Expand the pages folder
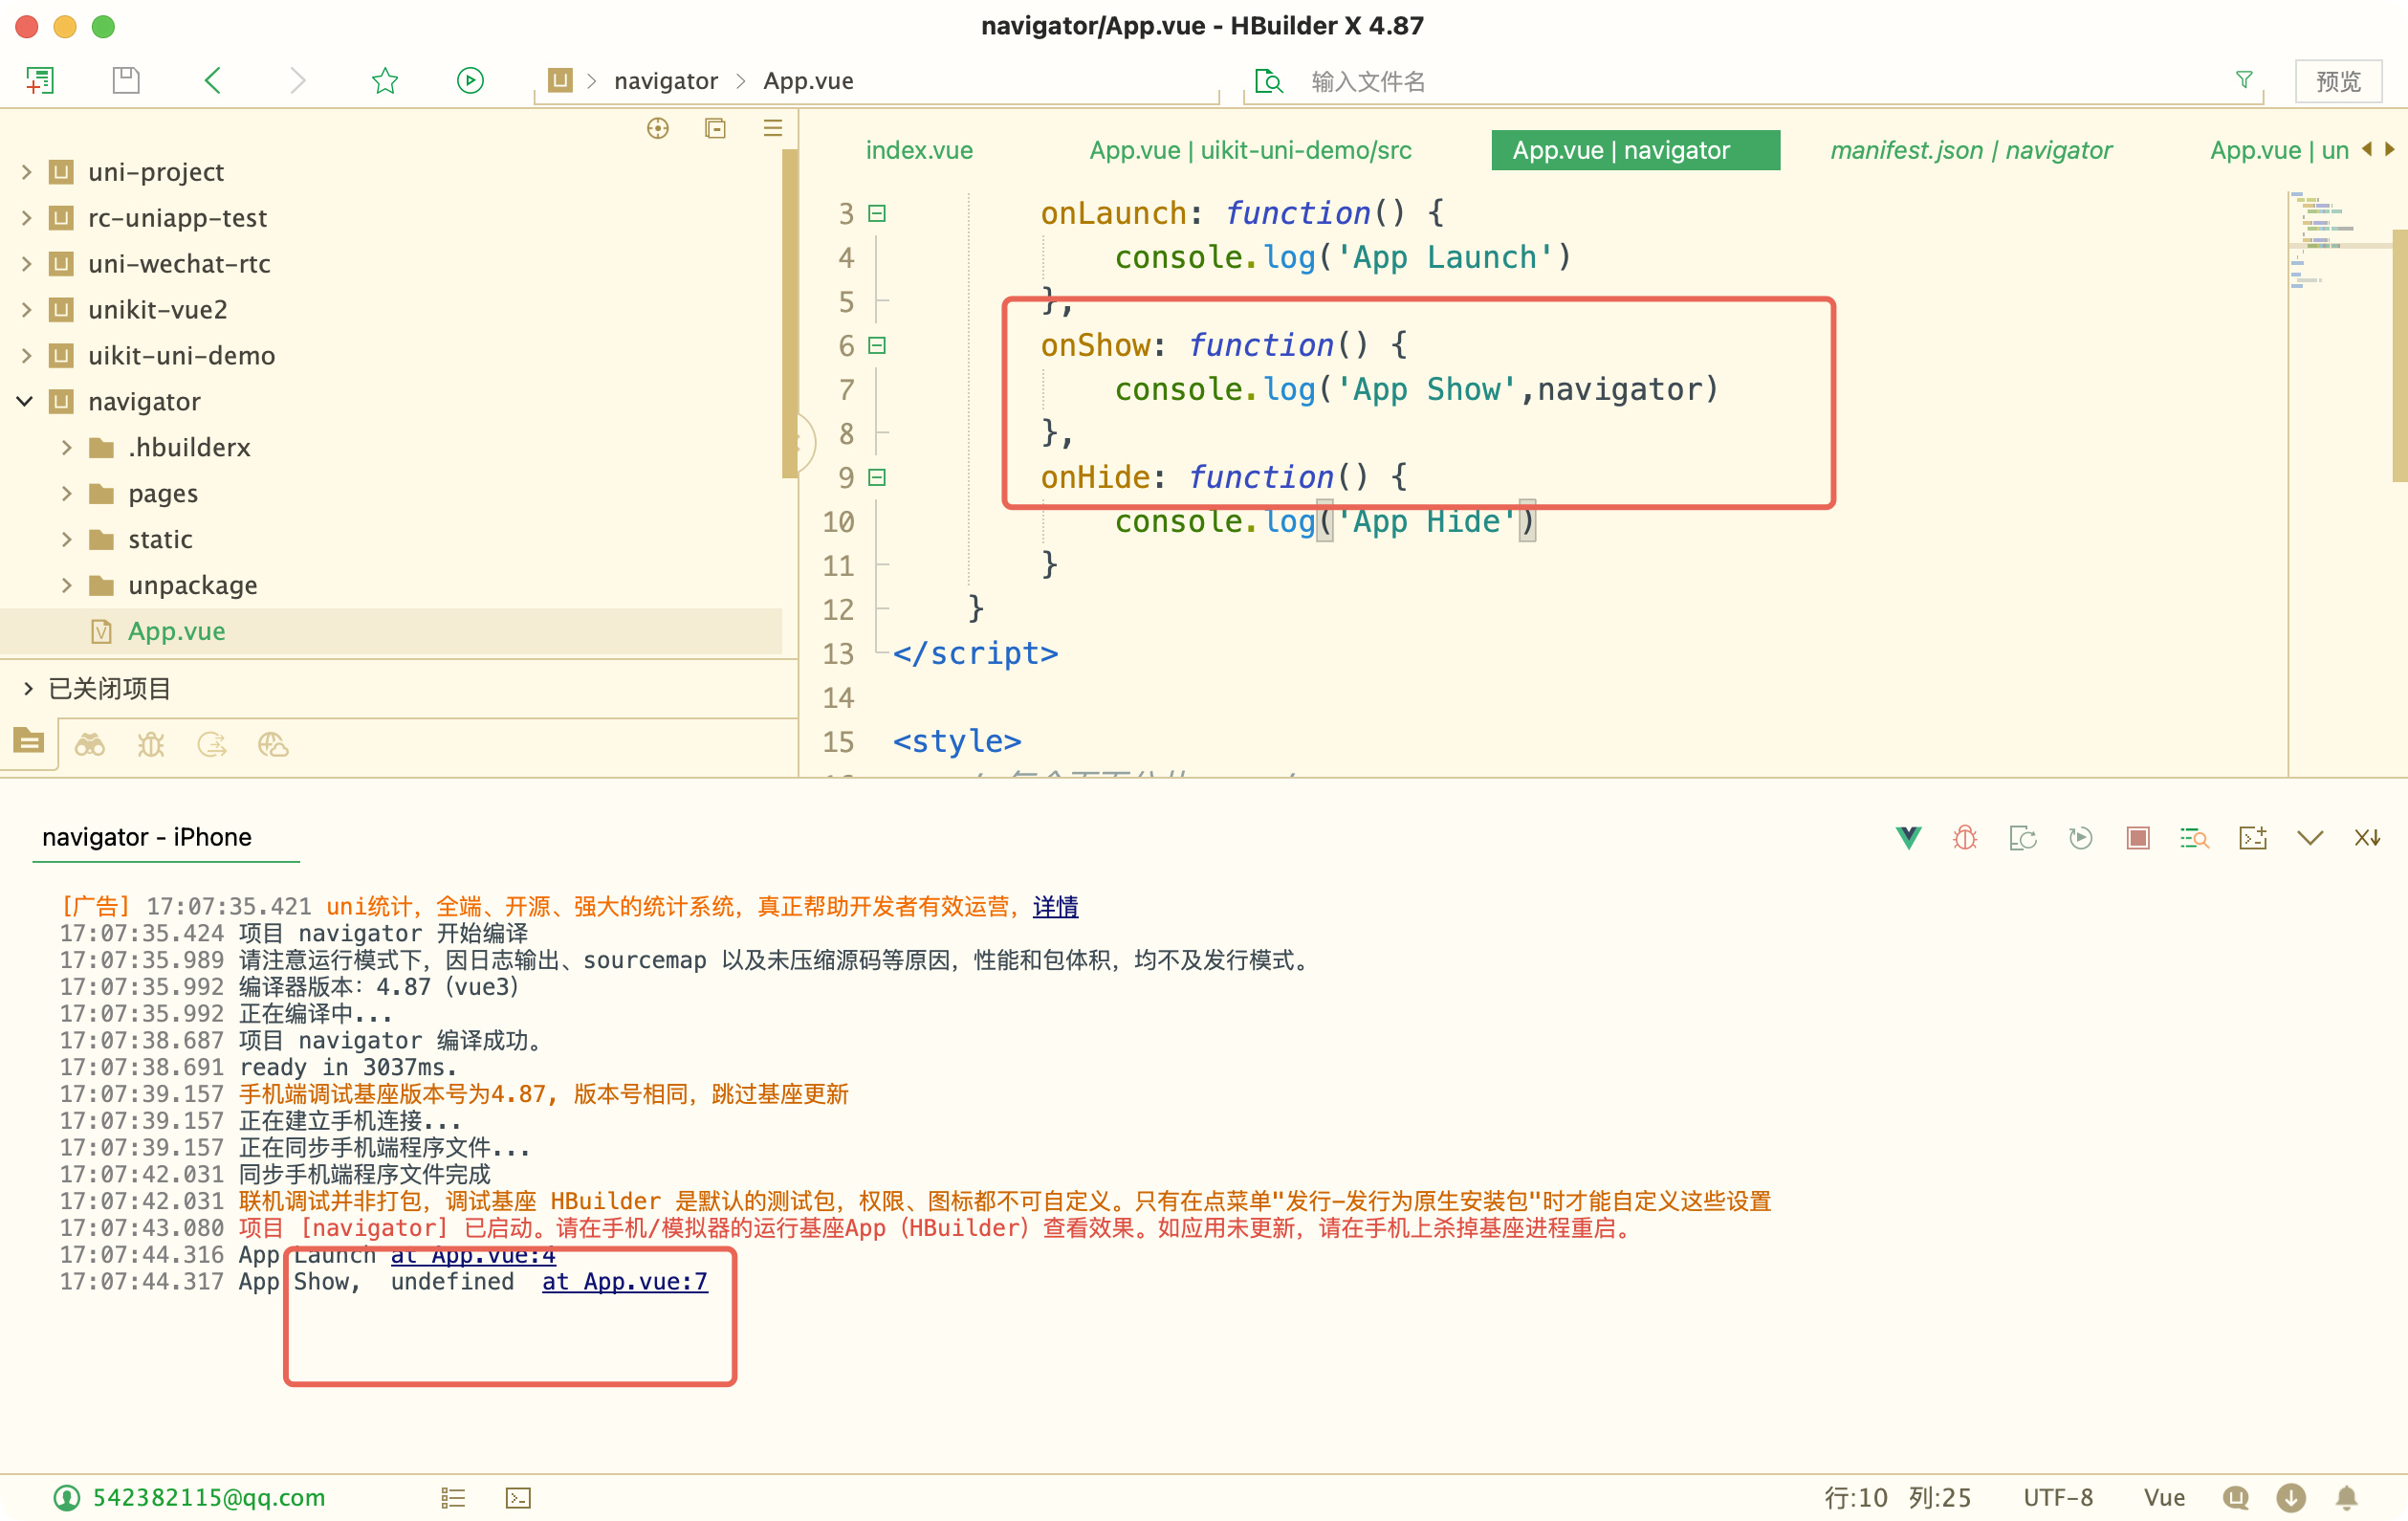The height and width of the screenshot is (1521, 2408). pos(67,493)
